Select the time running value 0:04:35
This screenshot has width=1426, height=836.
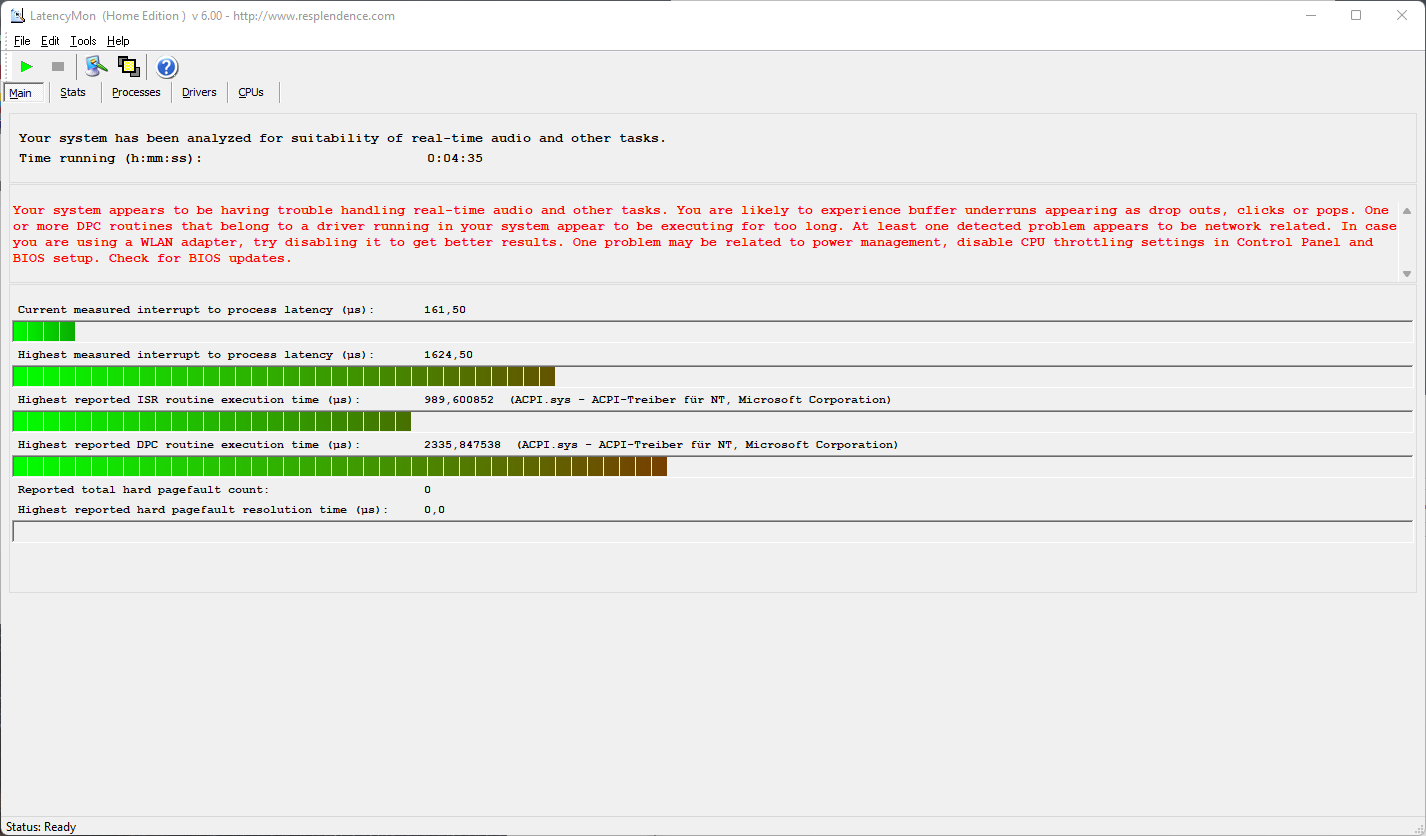455,158
